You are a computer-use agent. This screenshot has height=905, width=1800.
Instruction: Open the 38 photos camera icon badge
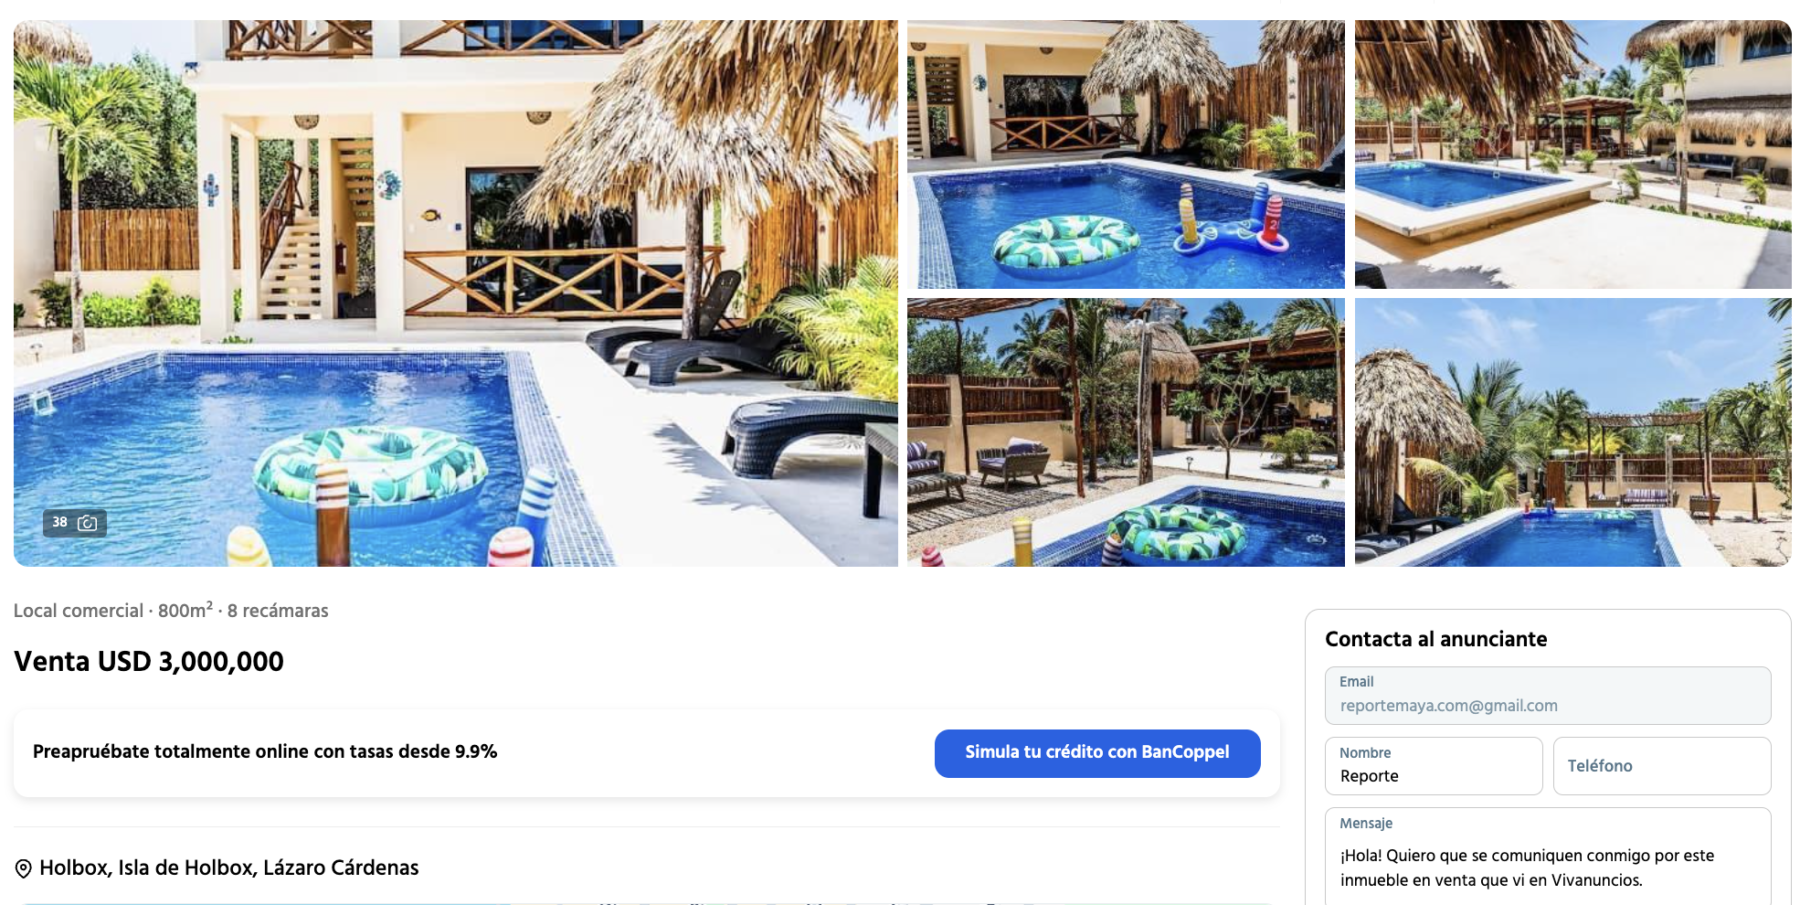point(75,523)
